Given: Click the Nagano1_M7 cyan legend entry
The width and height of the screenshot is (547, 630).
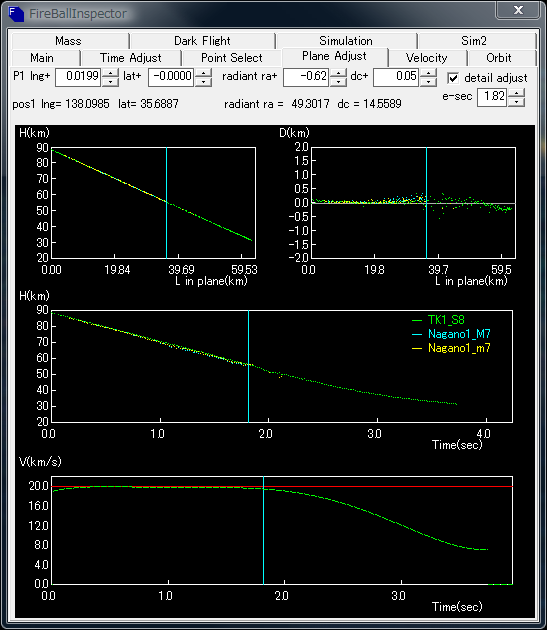Looking at the screenshot, I should [x=459, y=334].
